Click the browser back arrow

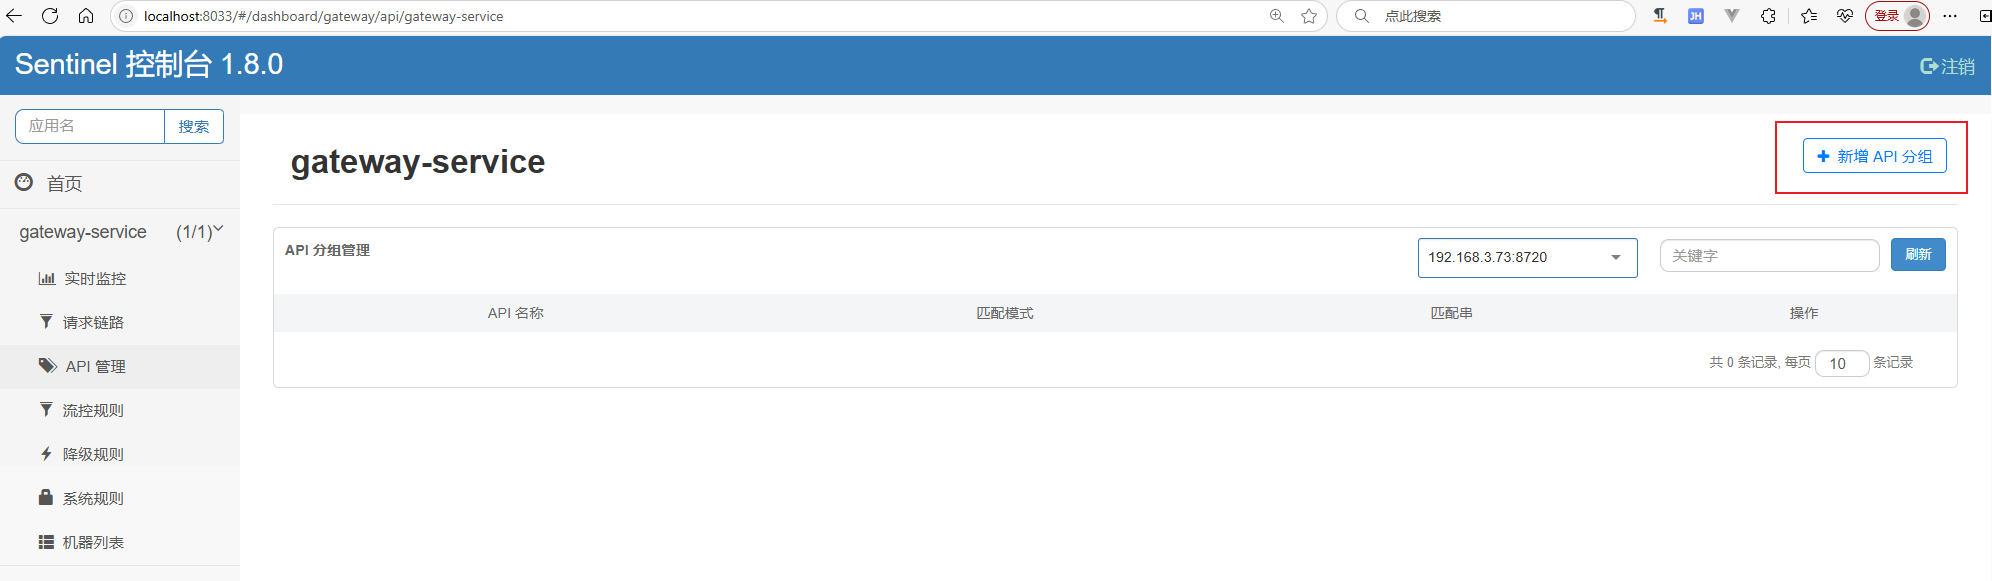[14, 16]
